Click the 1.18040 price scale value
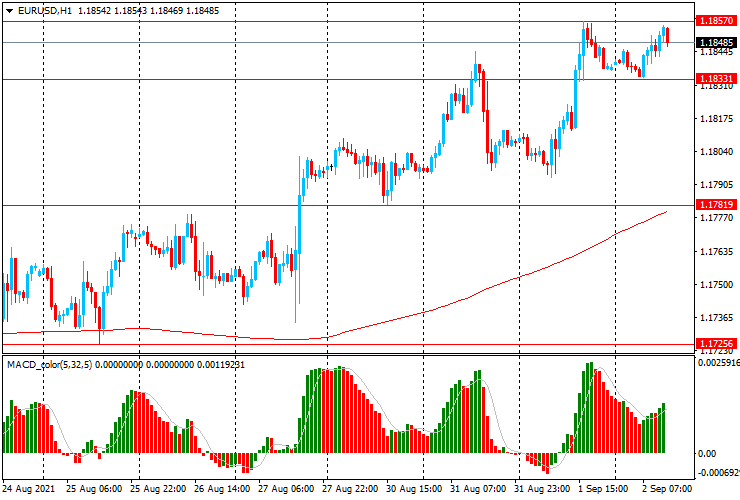 click(x=716, y=152)
